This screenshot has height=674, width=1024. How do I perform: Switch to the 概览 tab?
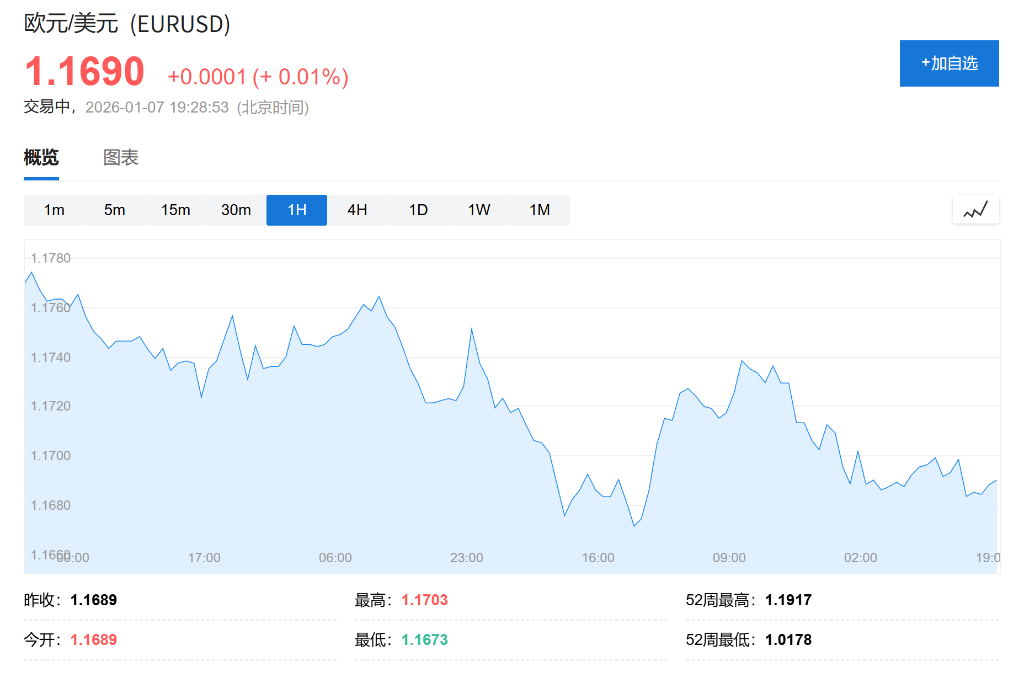pos(41,157)
